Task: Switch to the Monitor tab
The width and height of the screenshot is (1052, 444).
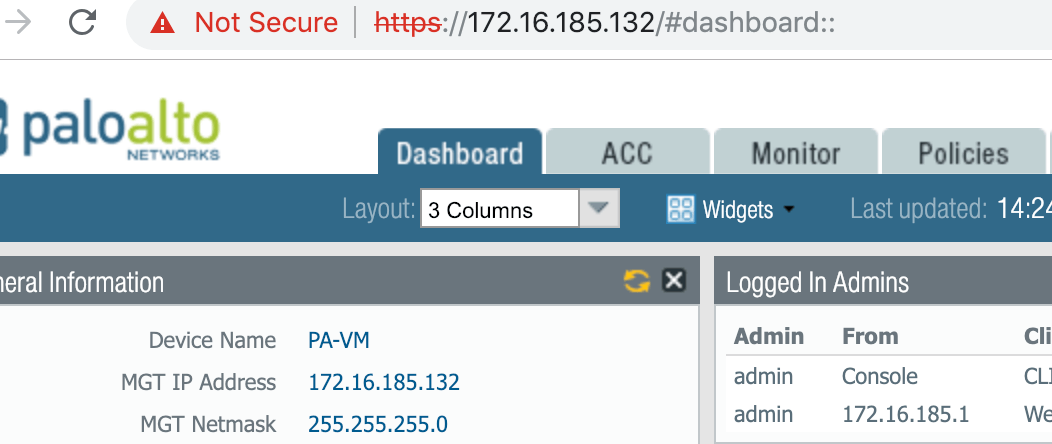Action: pyautogui.click(x=796, y=152)
